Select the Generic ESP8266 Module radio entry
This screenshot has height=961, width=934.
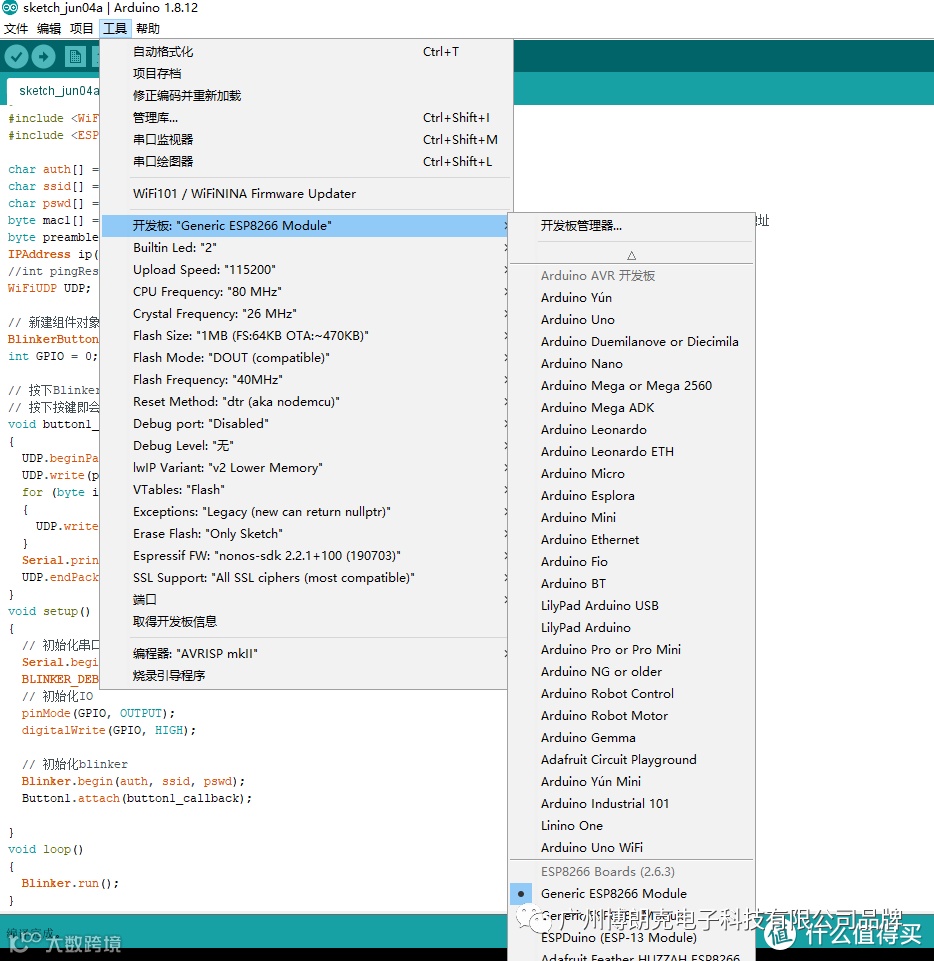631,894
